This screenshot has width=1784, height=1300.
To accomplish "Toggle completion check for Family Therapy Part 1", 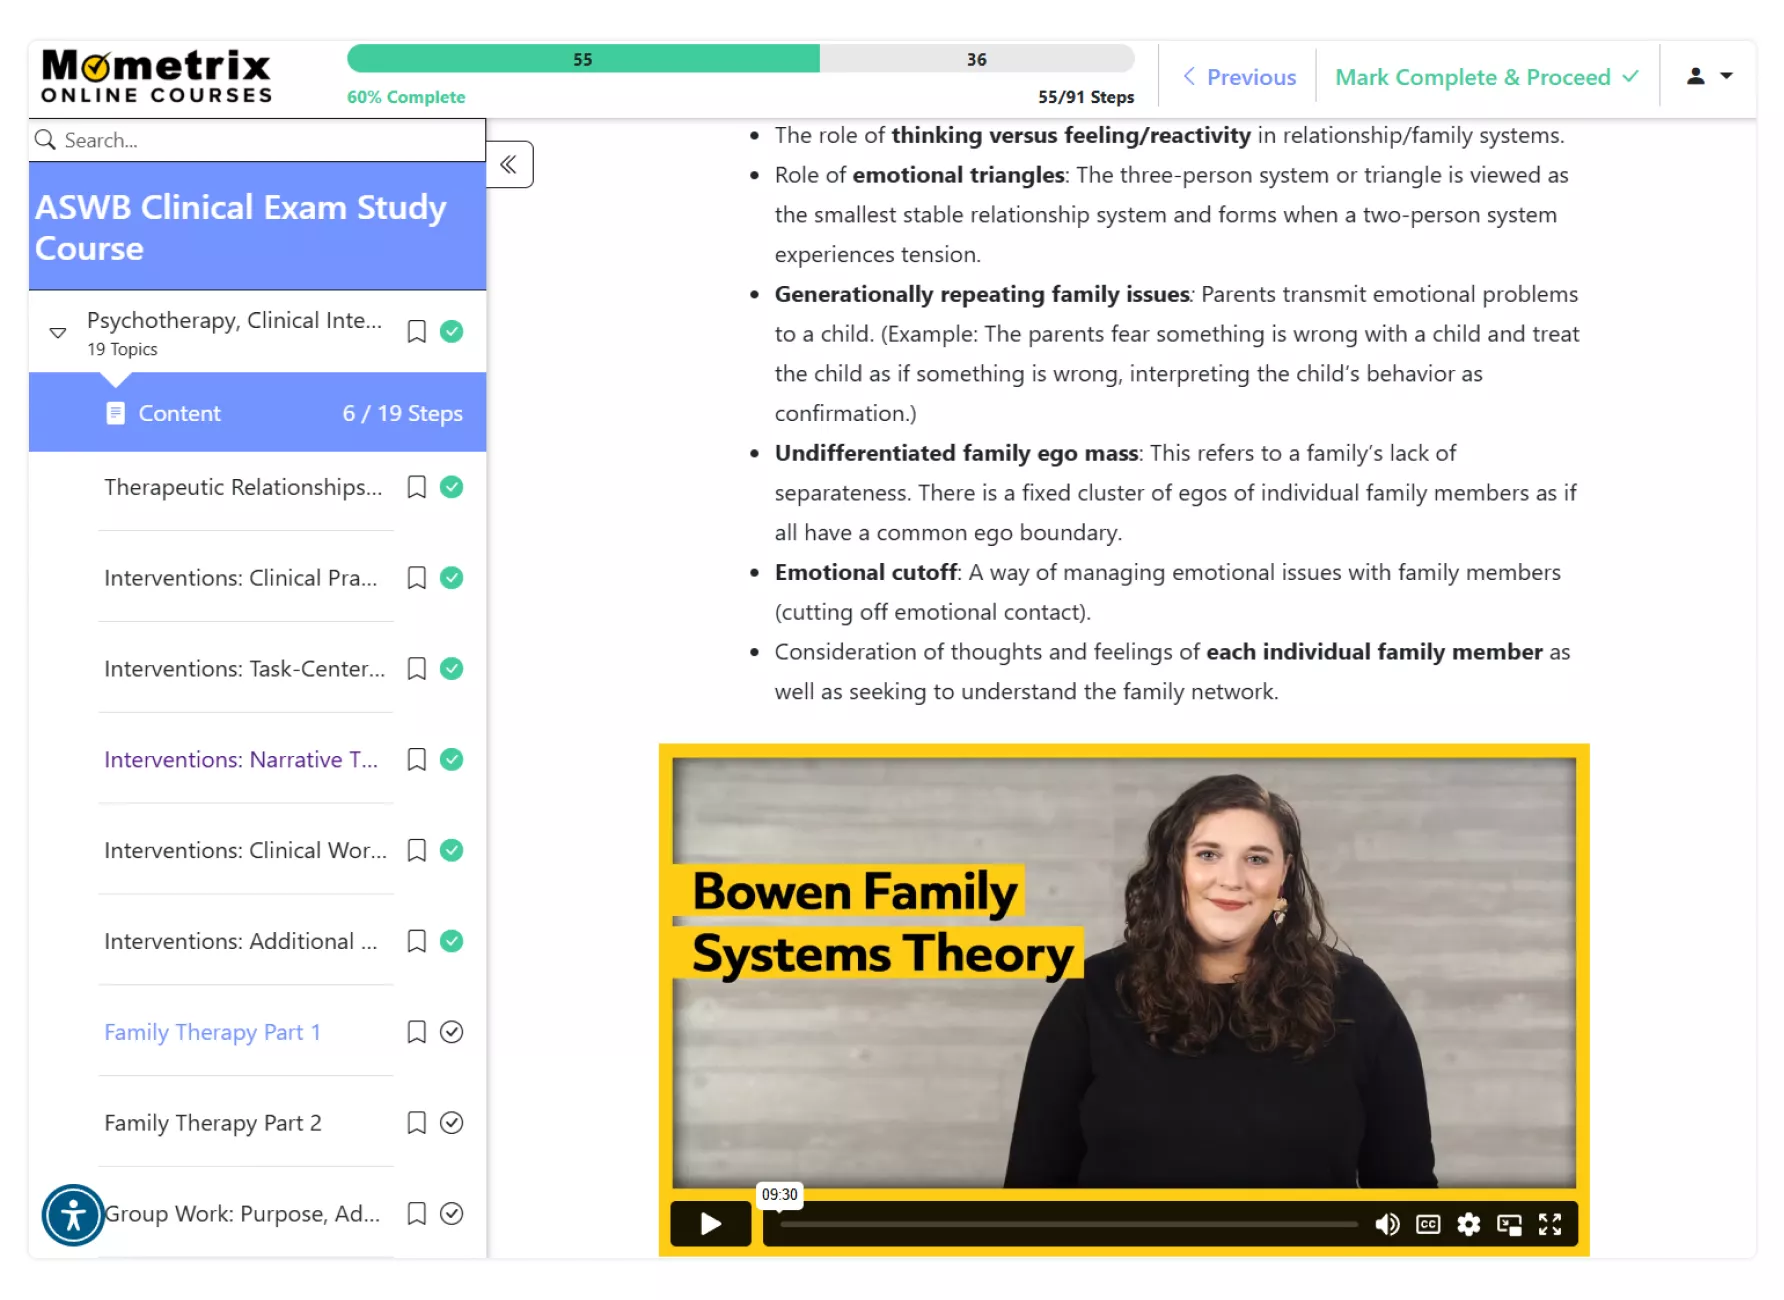I will pyautogui.click(x=452, y=1032).
